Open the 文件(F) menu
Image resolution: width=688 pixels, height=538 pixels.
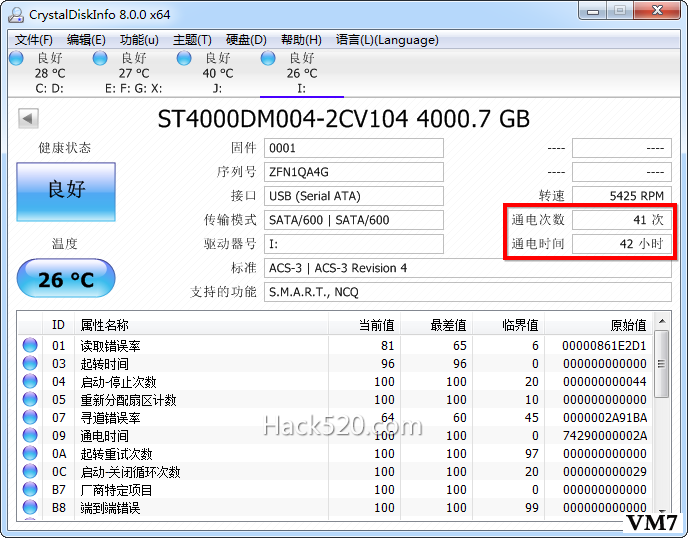34,40
